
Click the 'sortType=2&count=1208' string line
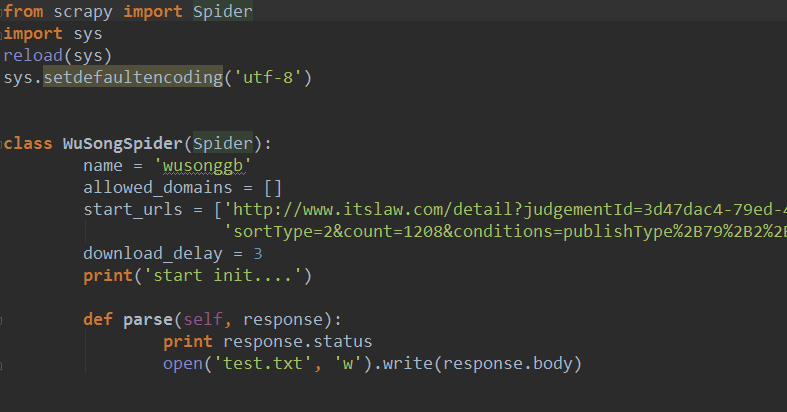(505, 231)
